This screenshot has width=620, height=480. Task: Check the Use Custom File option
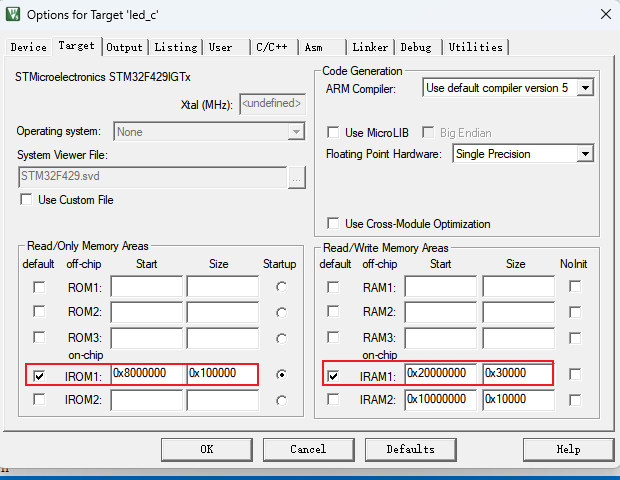(x=26, y=199)
